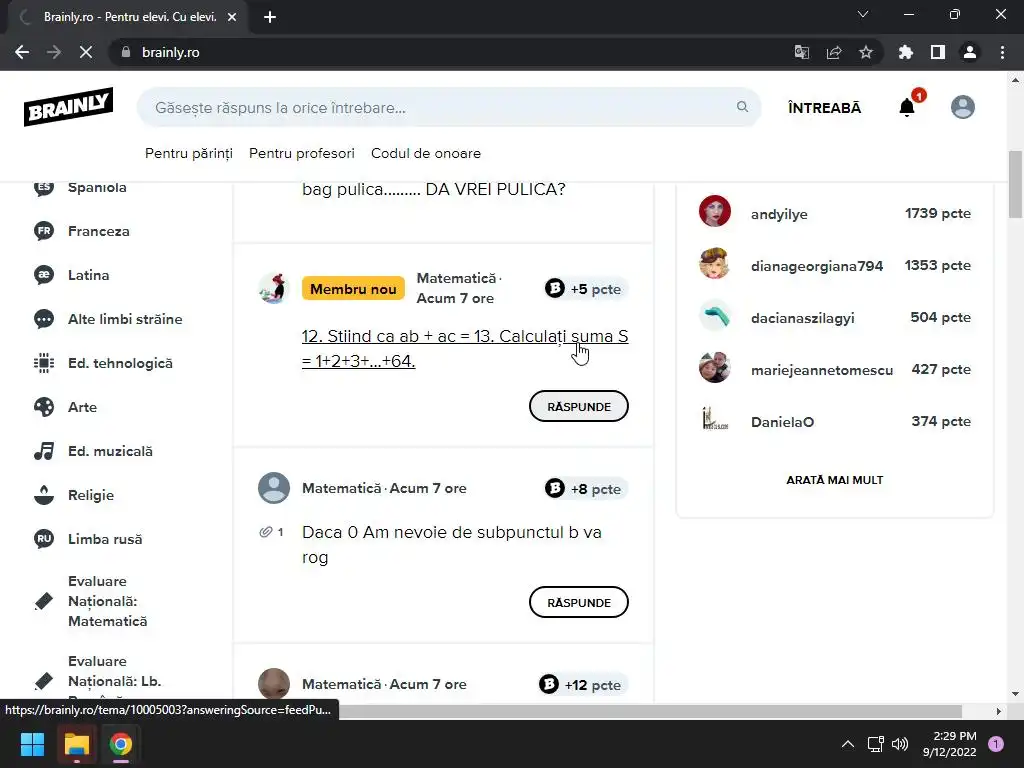Click RĂSPUNDE on the ab + ac question
The image size is (1024, 768).
pyautogui.click(x=579, y=406)
